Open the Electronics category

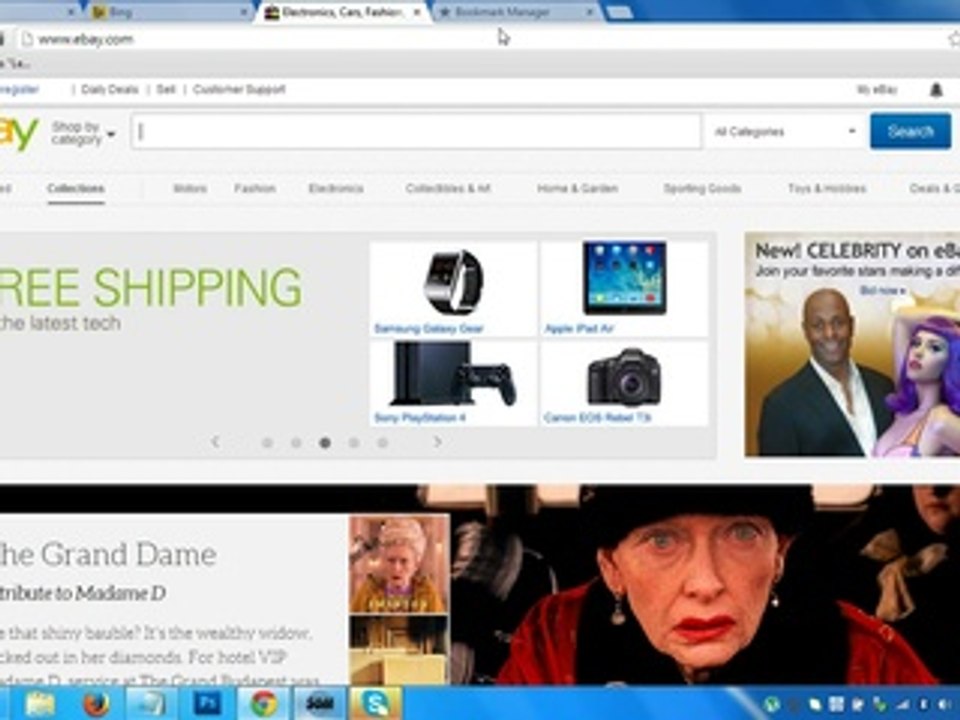click(336, 189)
